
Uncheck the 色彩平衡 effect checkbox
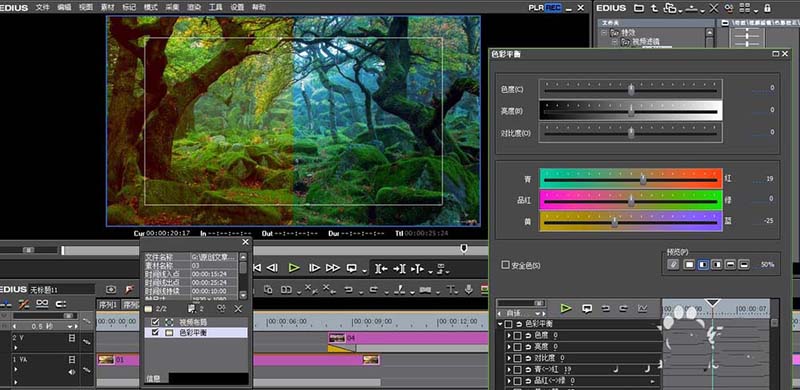[x=156, y=332]
